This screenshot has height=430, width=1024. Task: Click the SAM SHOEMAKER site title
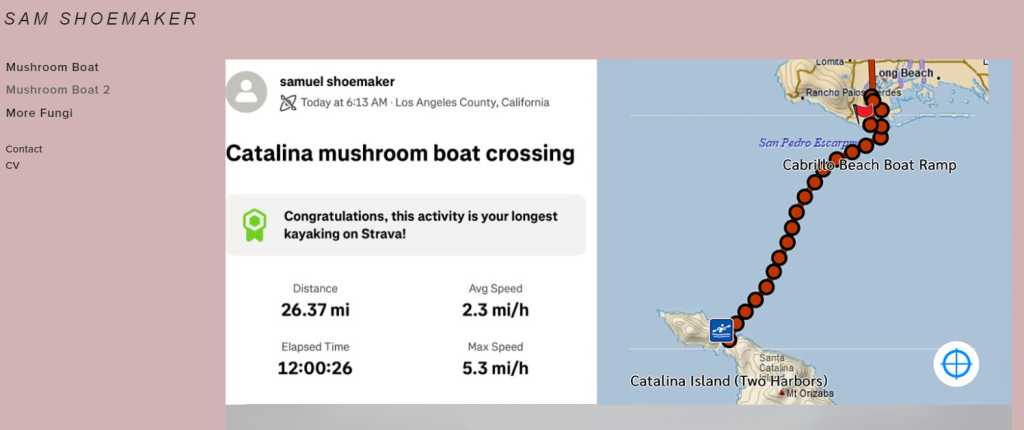(x=101, y=19)
